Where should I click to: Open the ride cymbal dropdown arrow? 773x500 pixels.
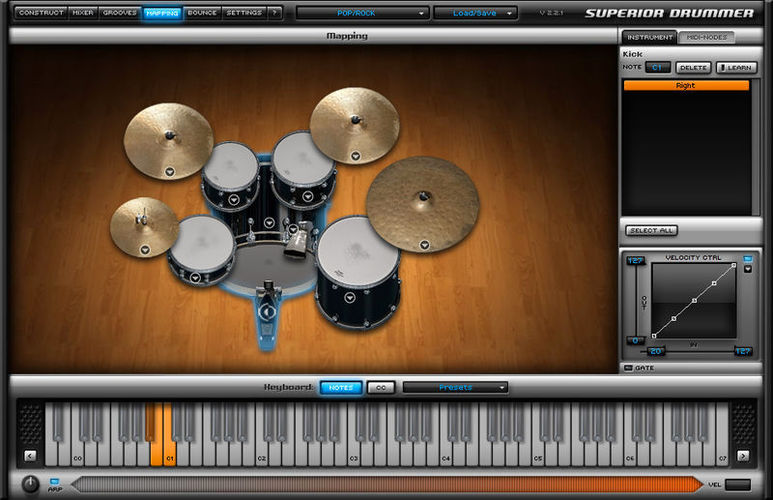[424, 245]
